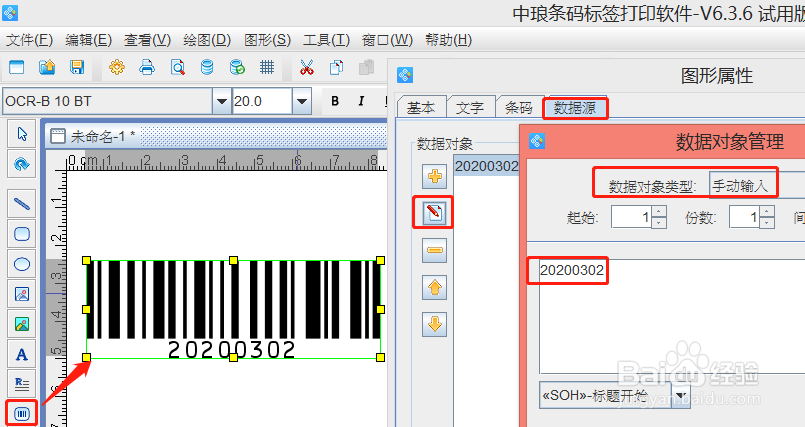Open the 窗口(W) menu

[387, 40]
